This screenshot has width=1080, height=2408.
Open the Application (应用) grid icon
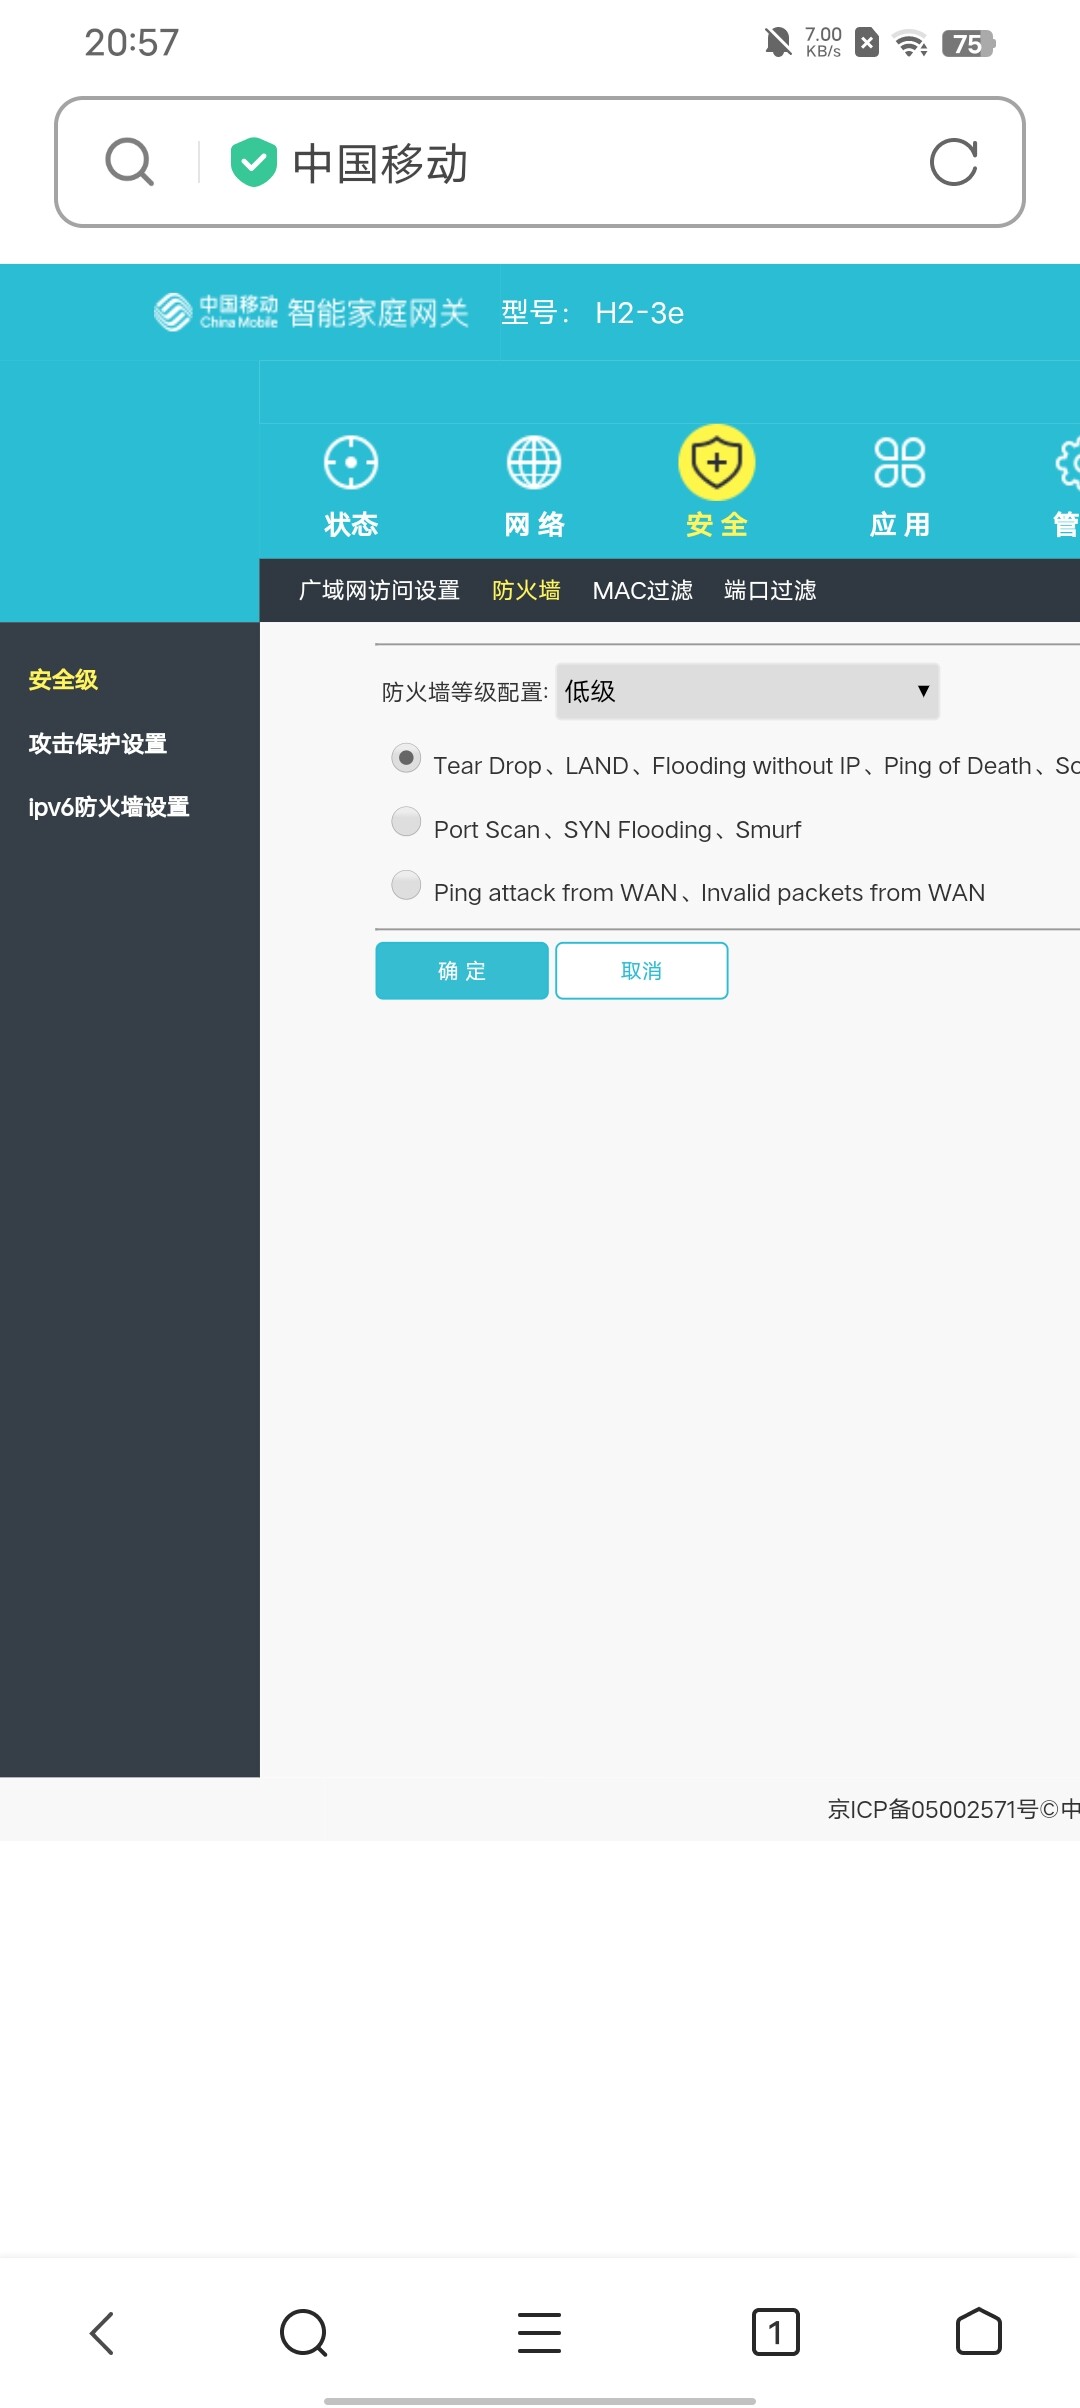pyautogui.click(x=899, y=463)
